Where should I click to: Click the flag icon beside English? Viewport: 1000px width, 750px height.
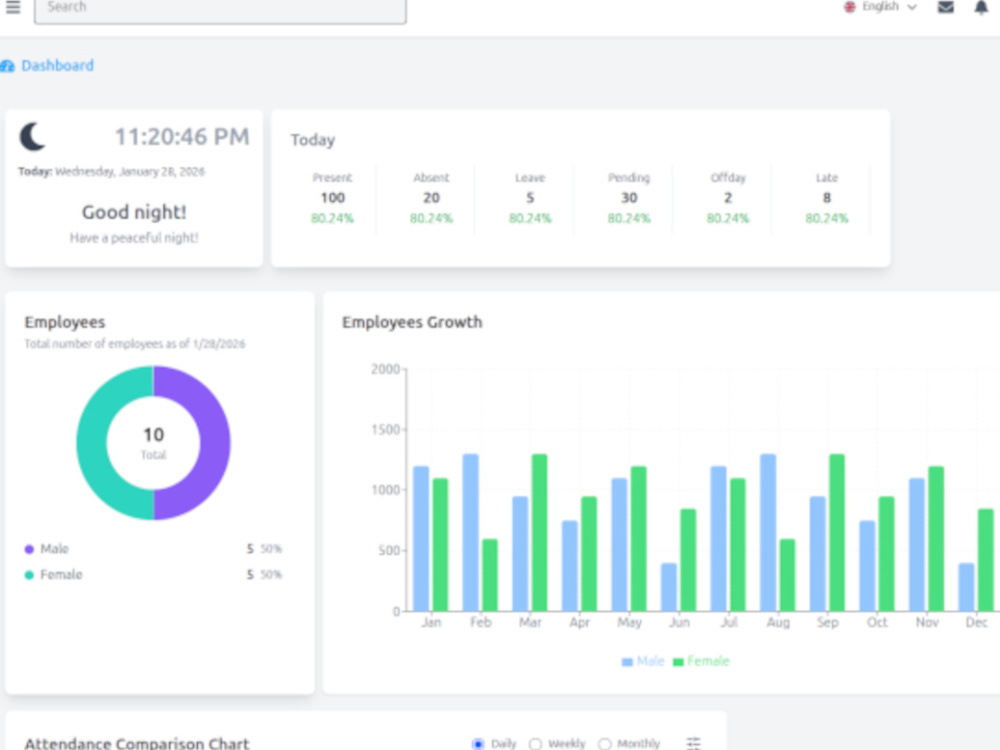pos(849,7)
